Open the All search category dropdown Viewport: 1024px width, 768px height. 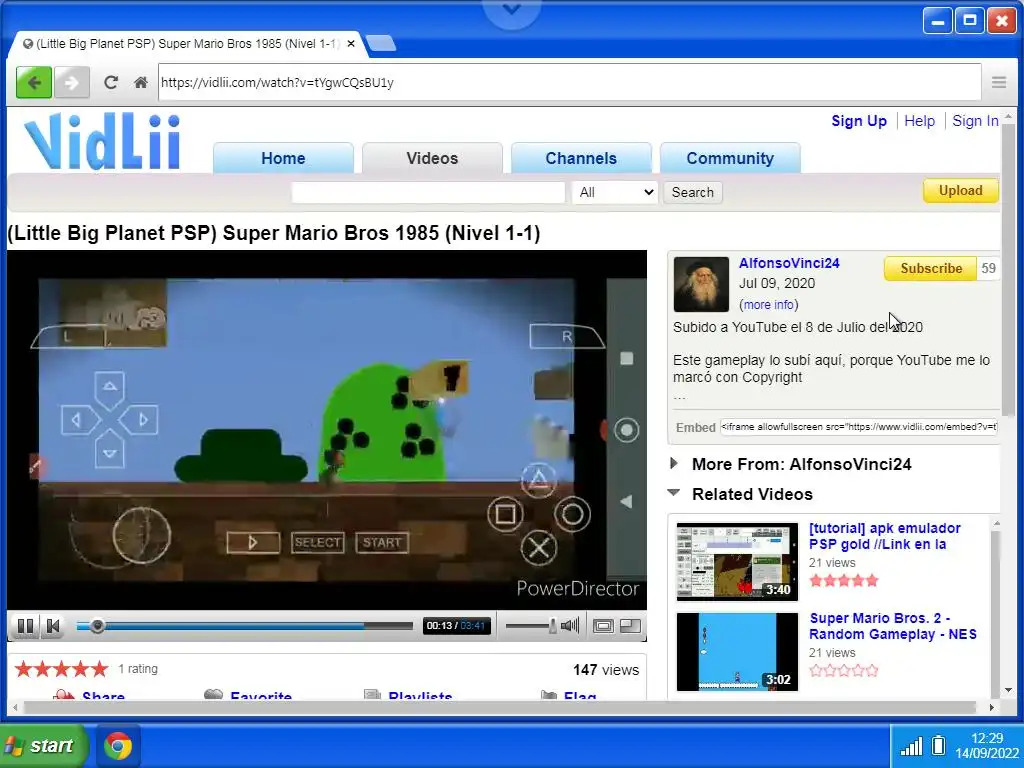[x=615, y=192]
